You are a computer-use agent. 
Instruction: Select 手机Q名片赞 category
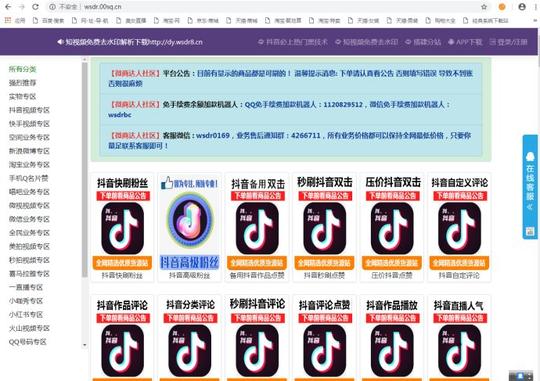(x=29, y=178)
